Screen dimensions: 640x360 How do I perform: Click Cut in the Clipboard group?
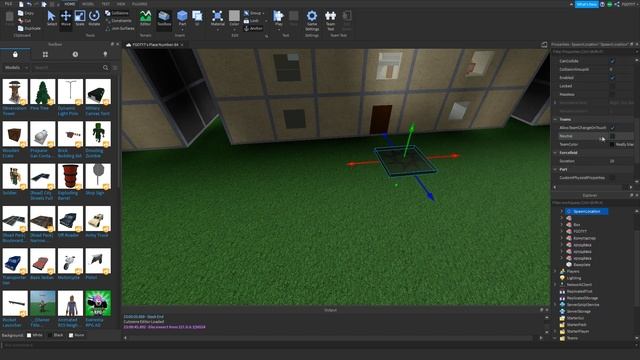[24, 21]
